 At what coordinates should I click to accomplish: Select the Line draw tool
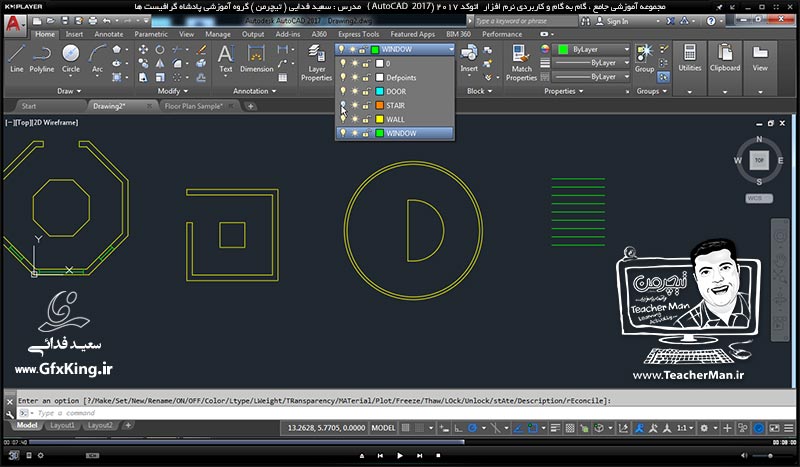(16, 59)
